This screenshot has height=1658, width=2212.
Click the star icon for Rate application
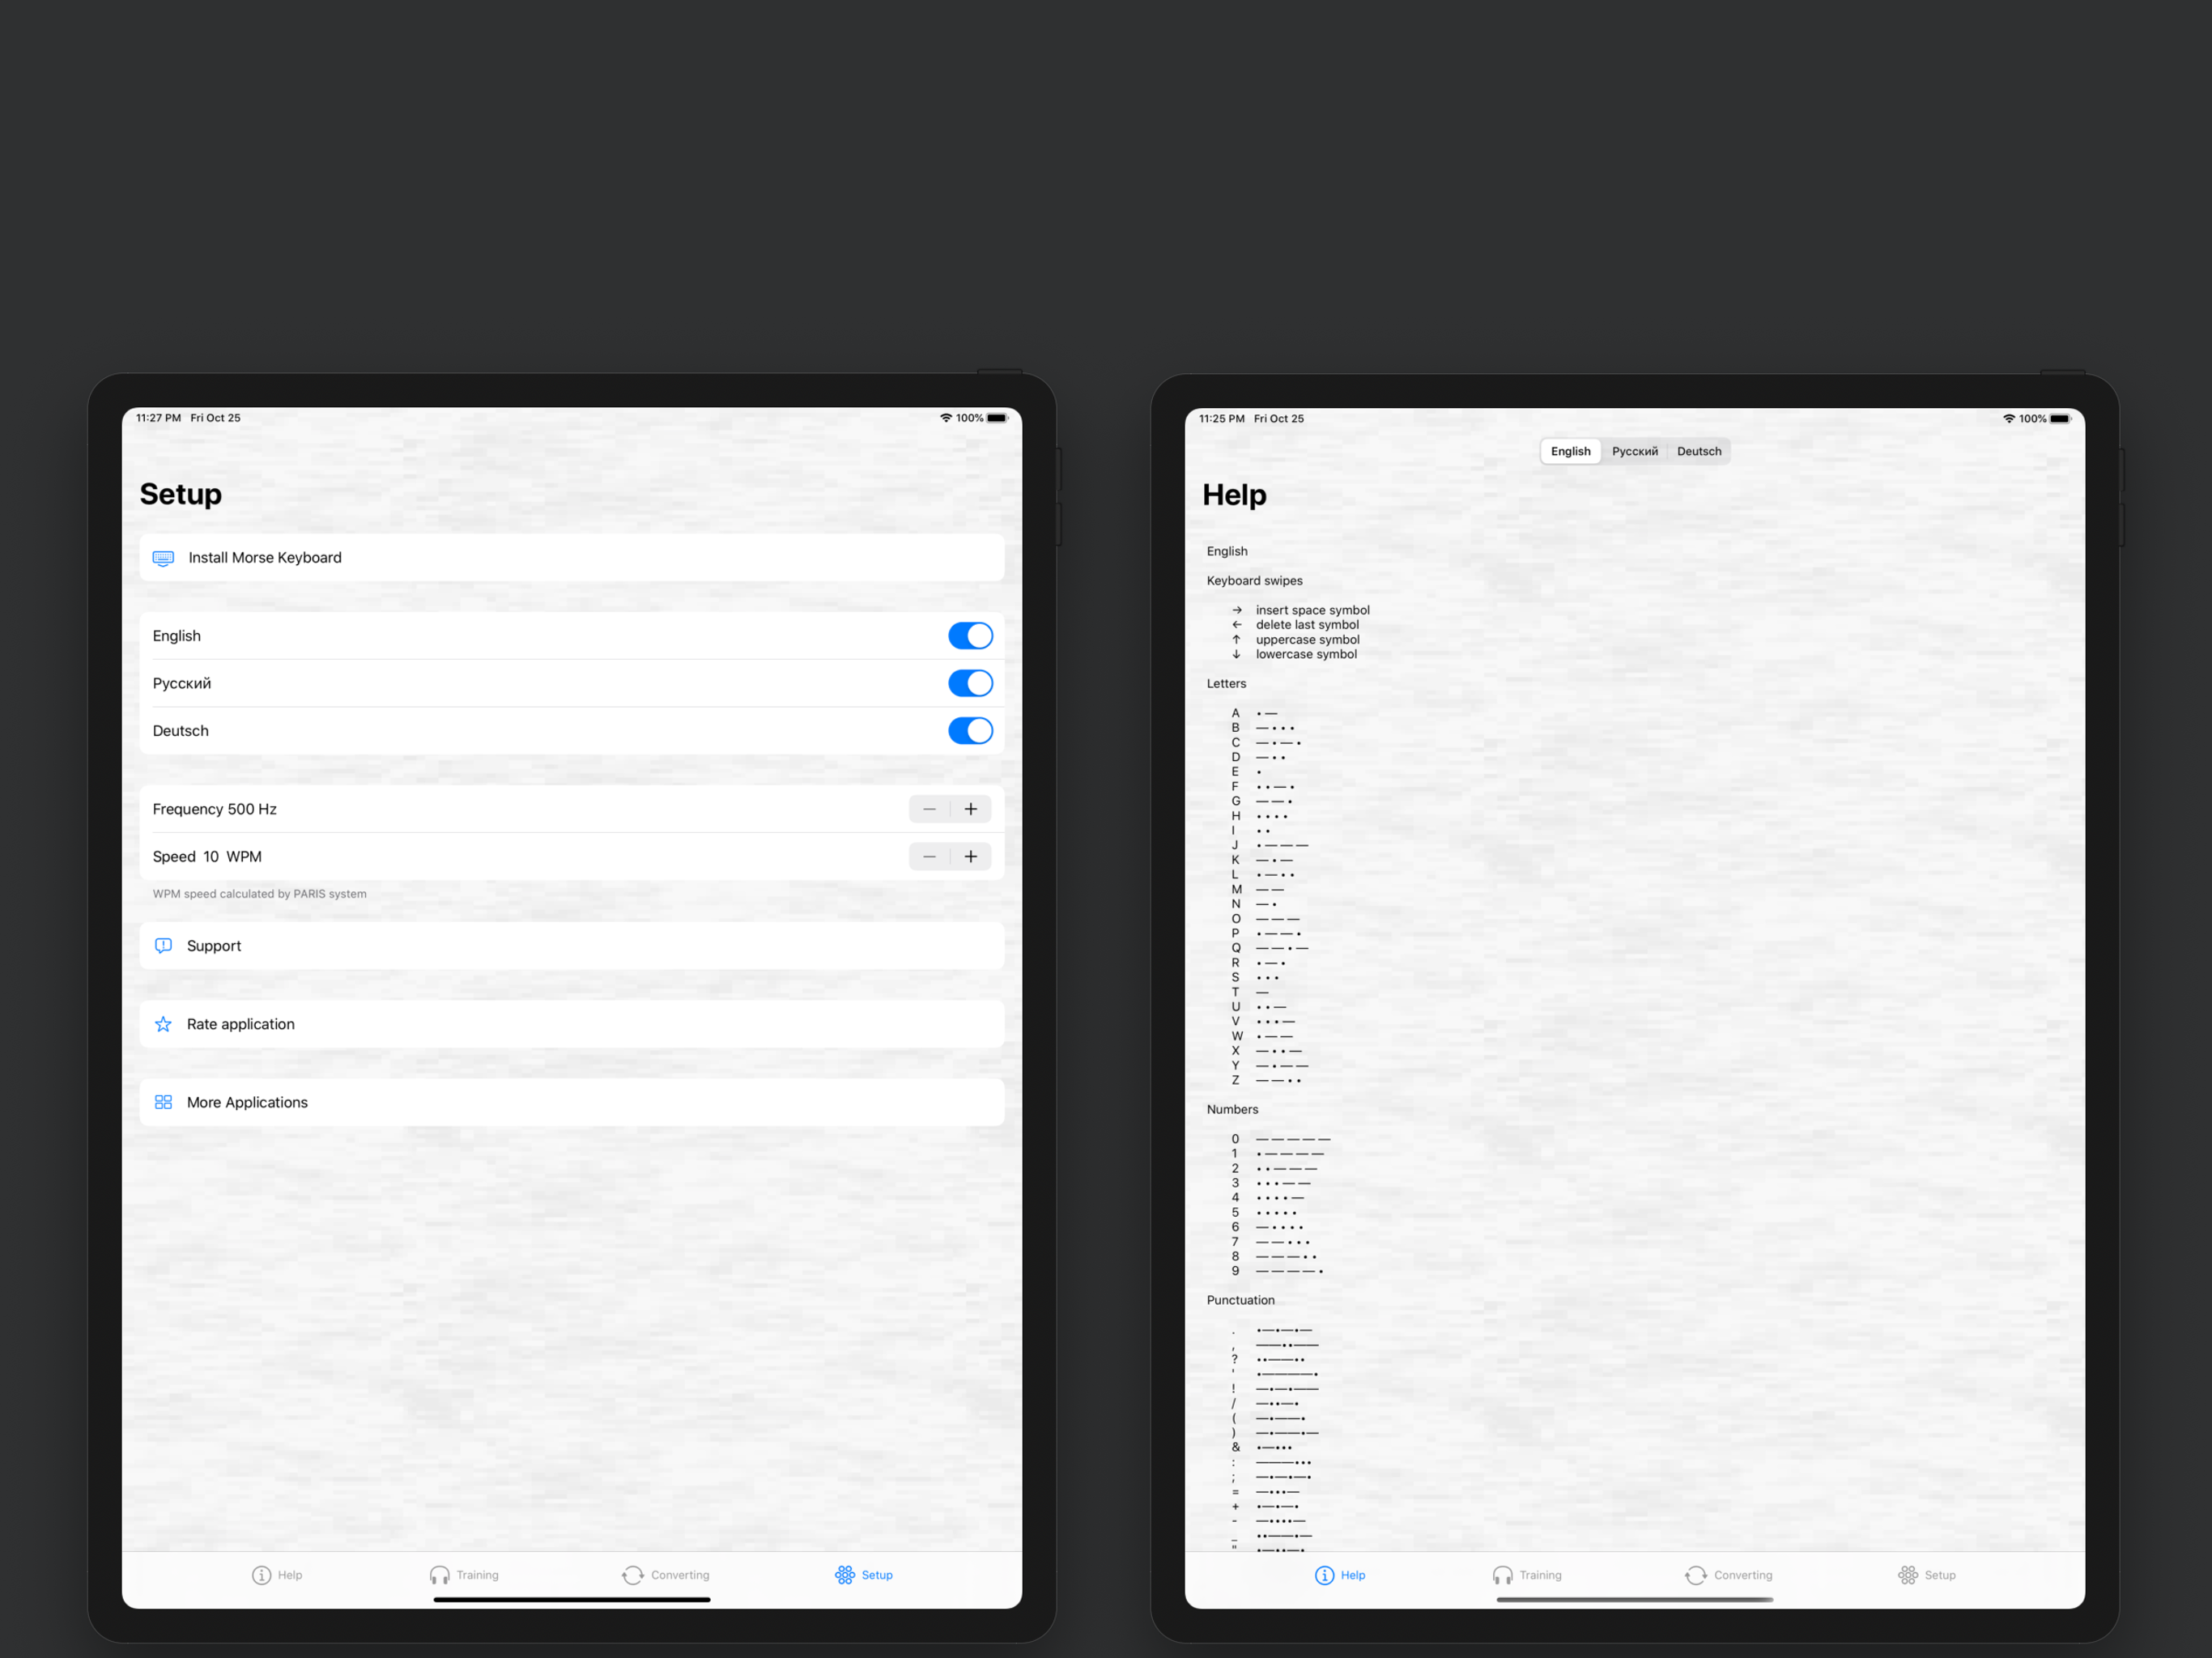(x=163, y=1024)
